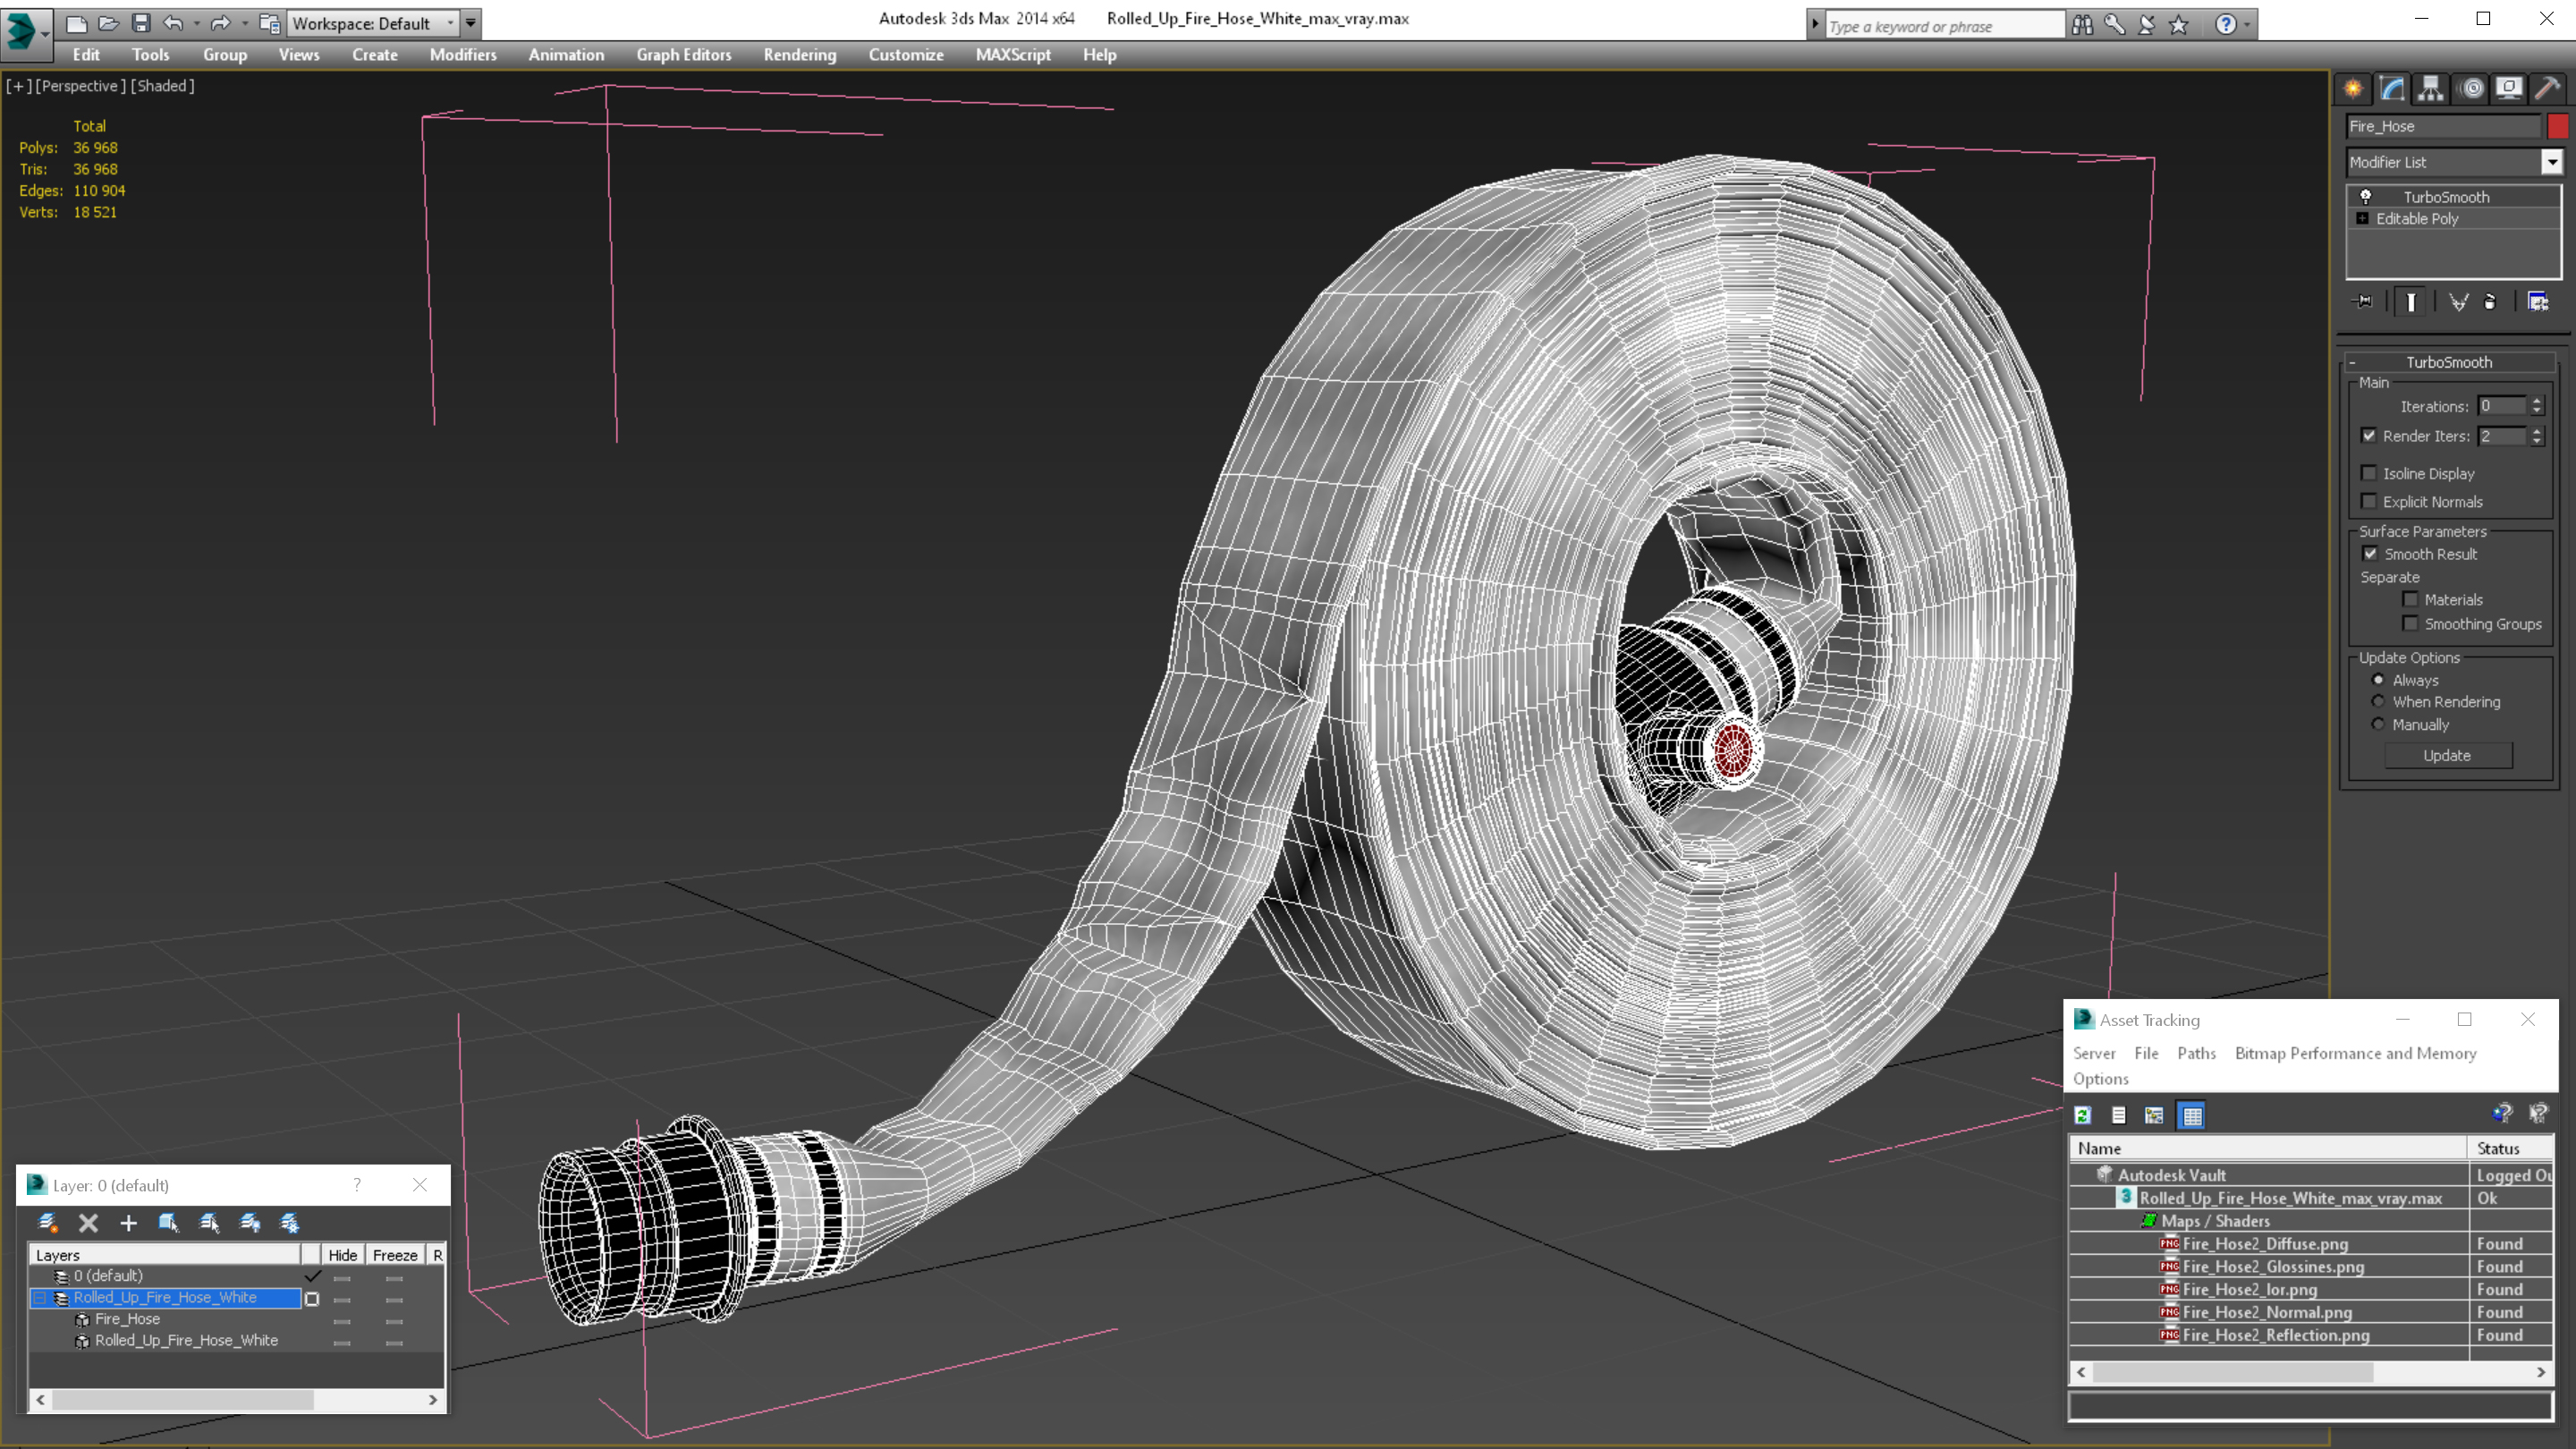
Task: Click Delete layer X icon
Action: pos(88,1222)
